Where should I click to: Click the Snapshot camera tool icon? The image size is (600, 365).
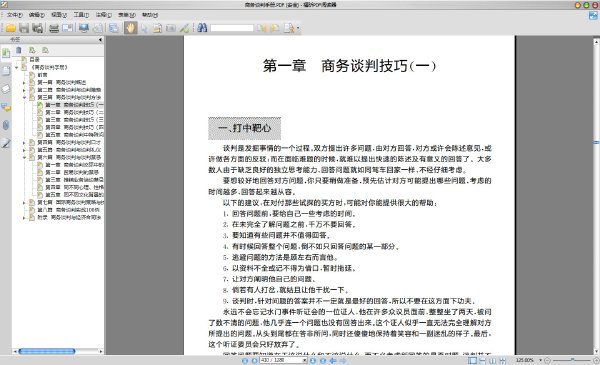(170, 28)
